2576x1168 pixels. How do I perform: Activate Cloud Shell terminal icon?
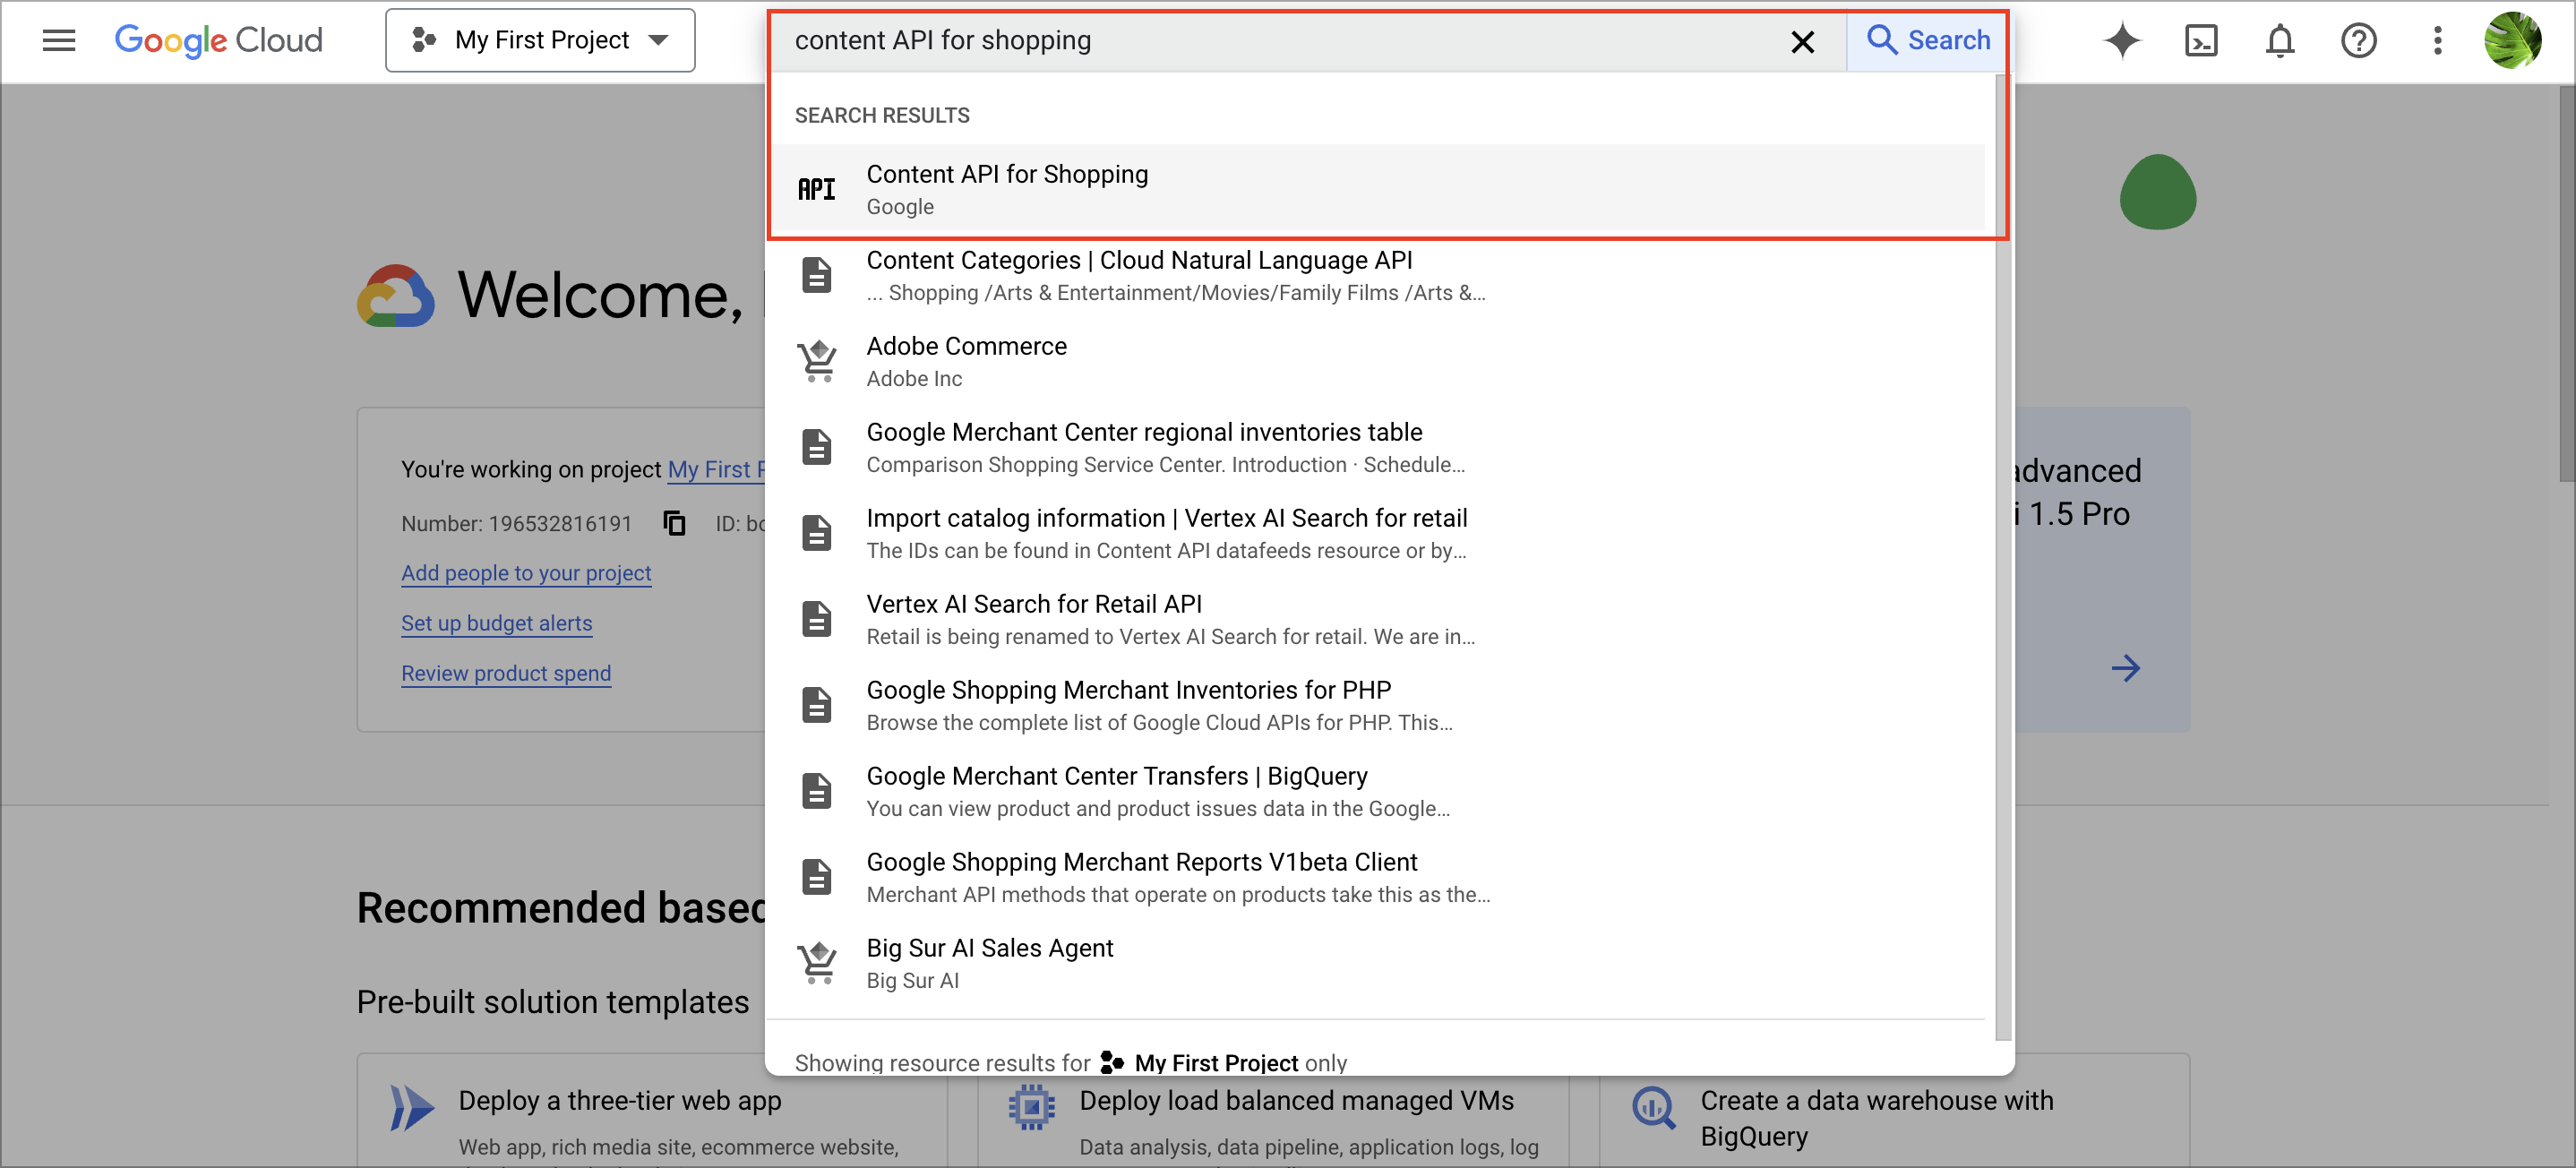[x=2201, y=41]
